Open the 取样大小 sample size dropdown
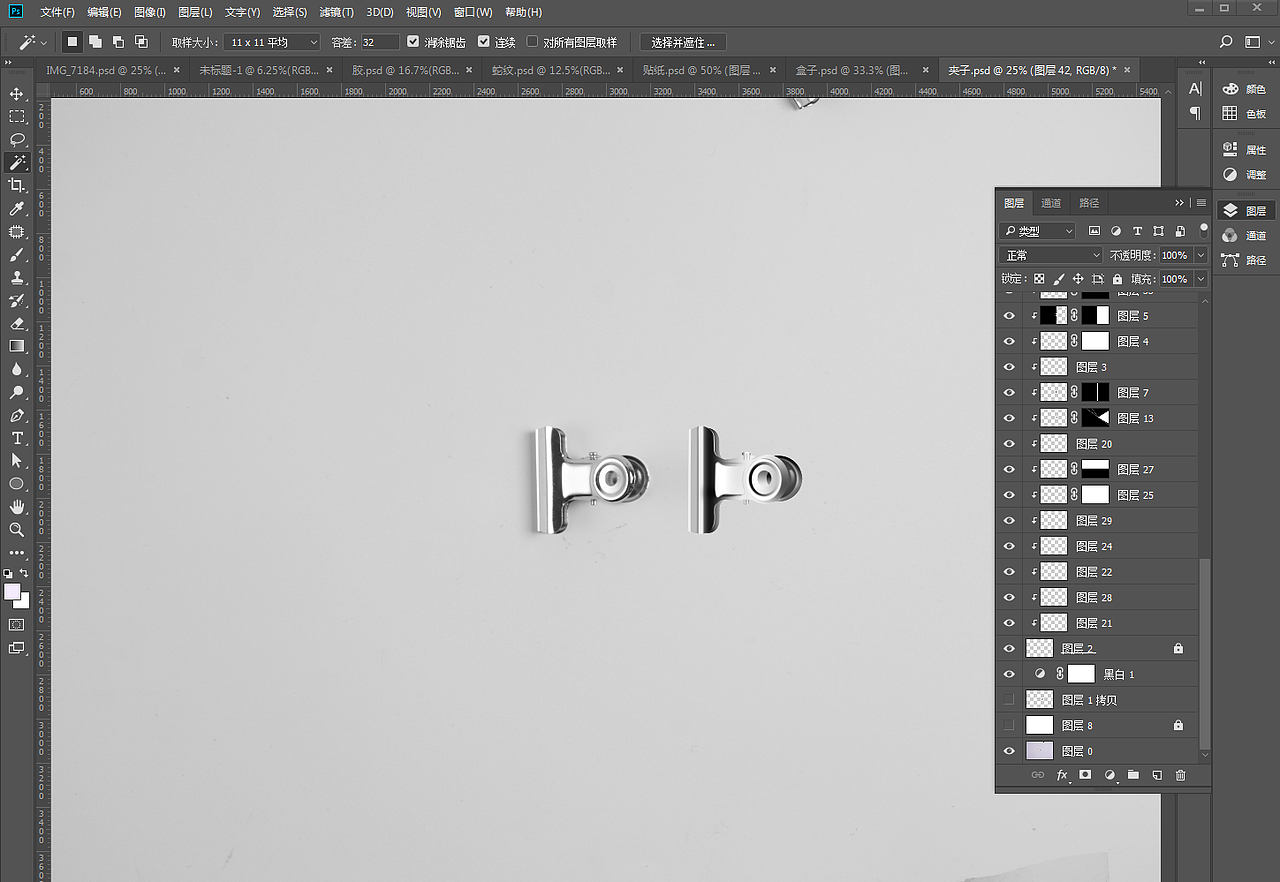 272,42
